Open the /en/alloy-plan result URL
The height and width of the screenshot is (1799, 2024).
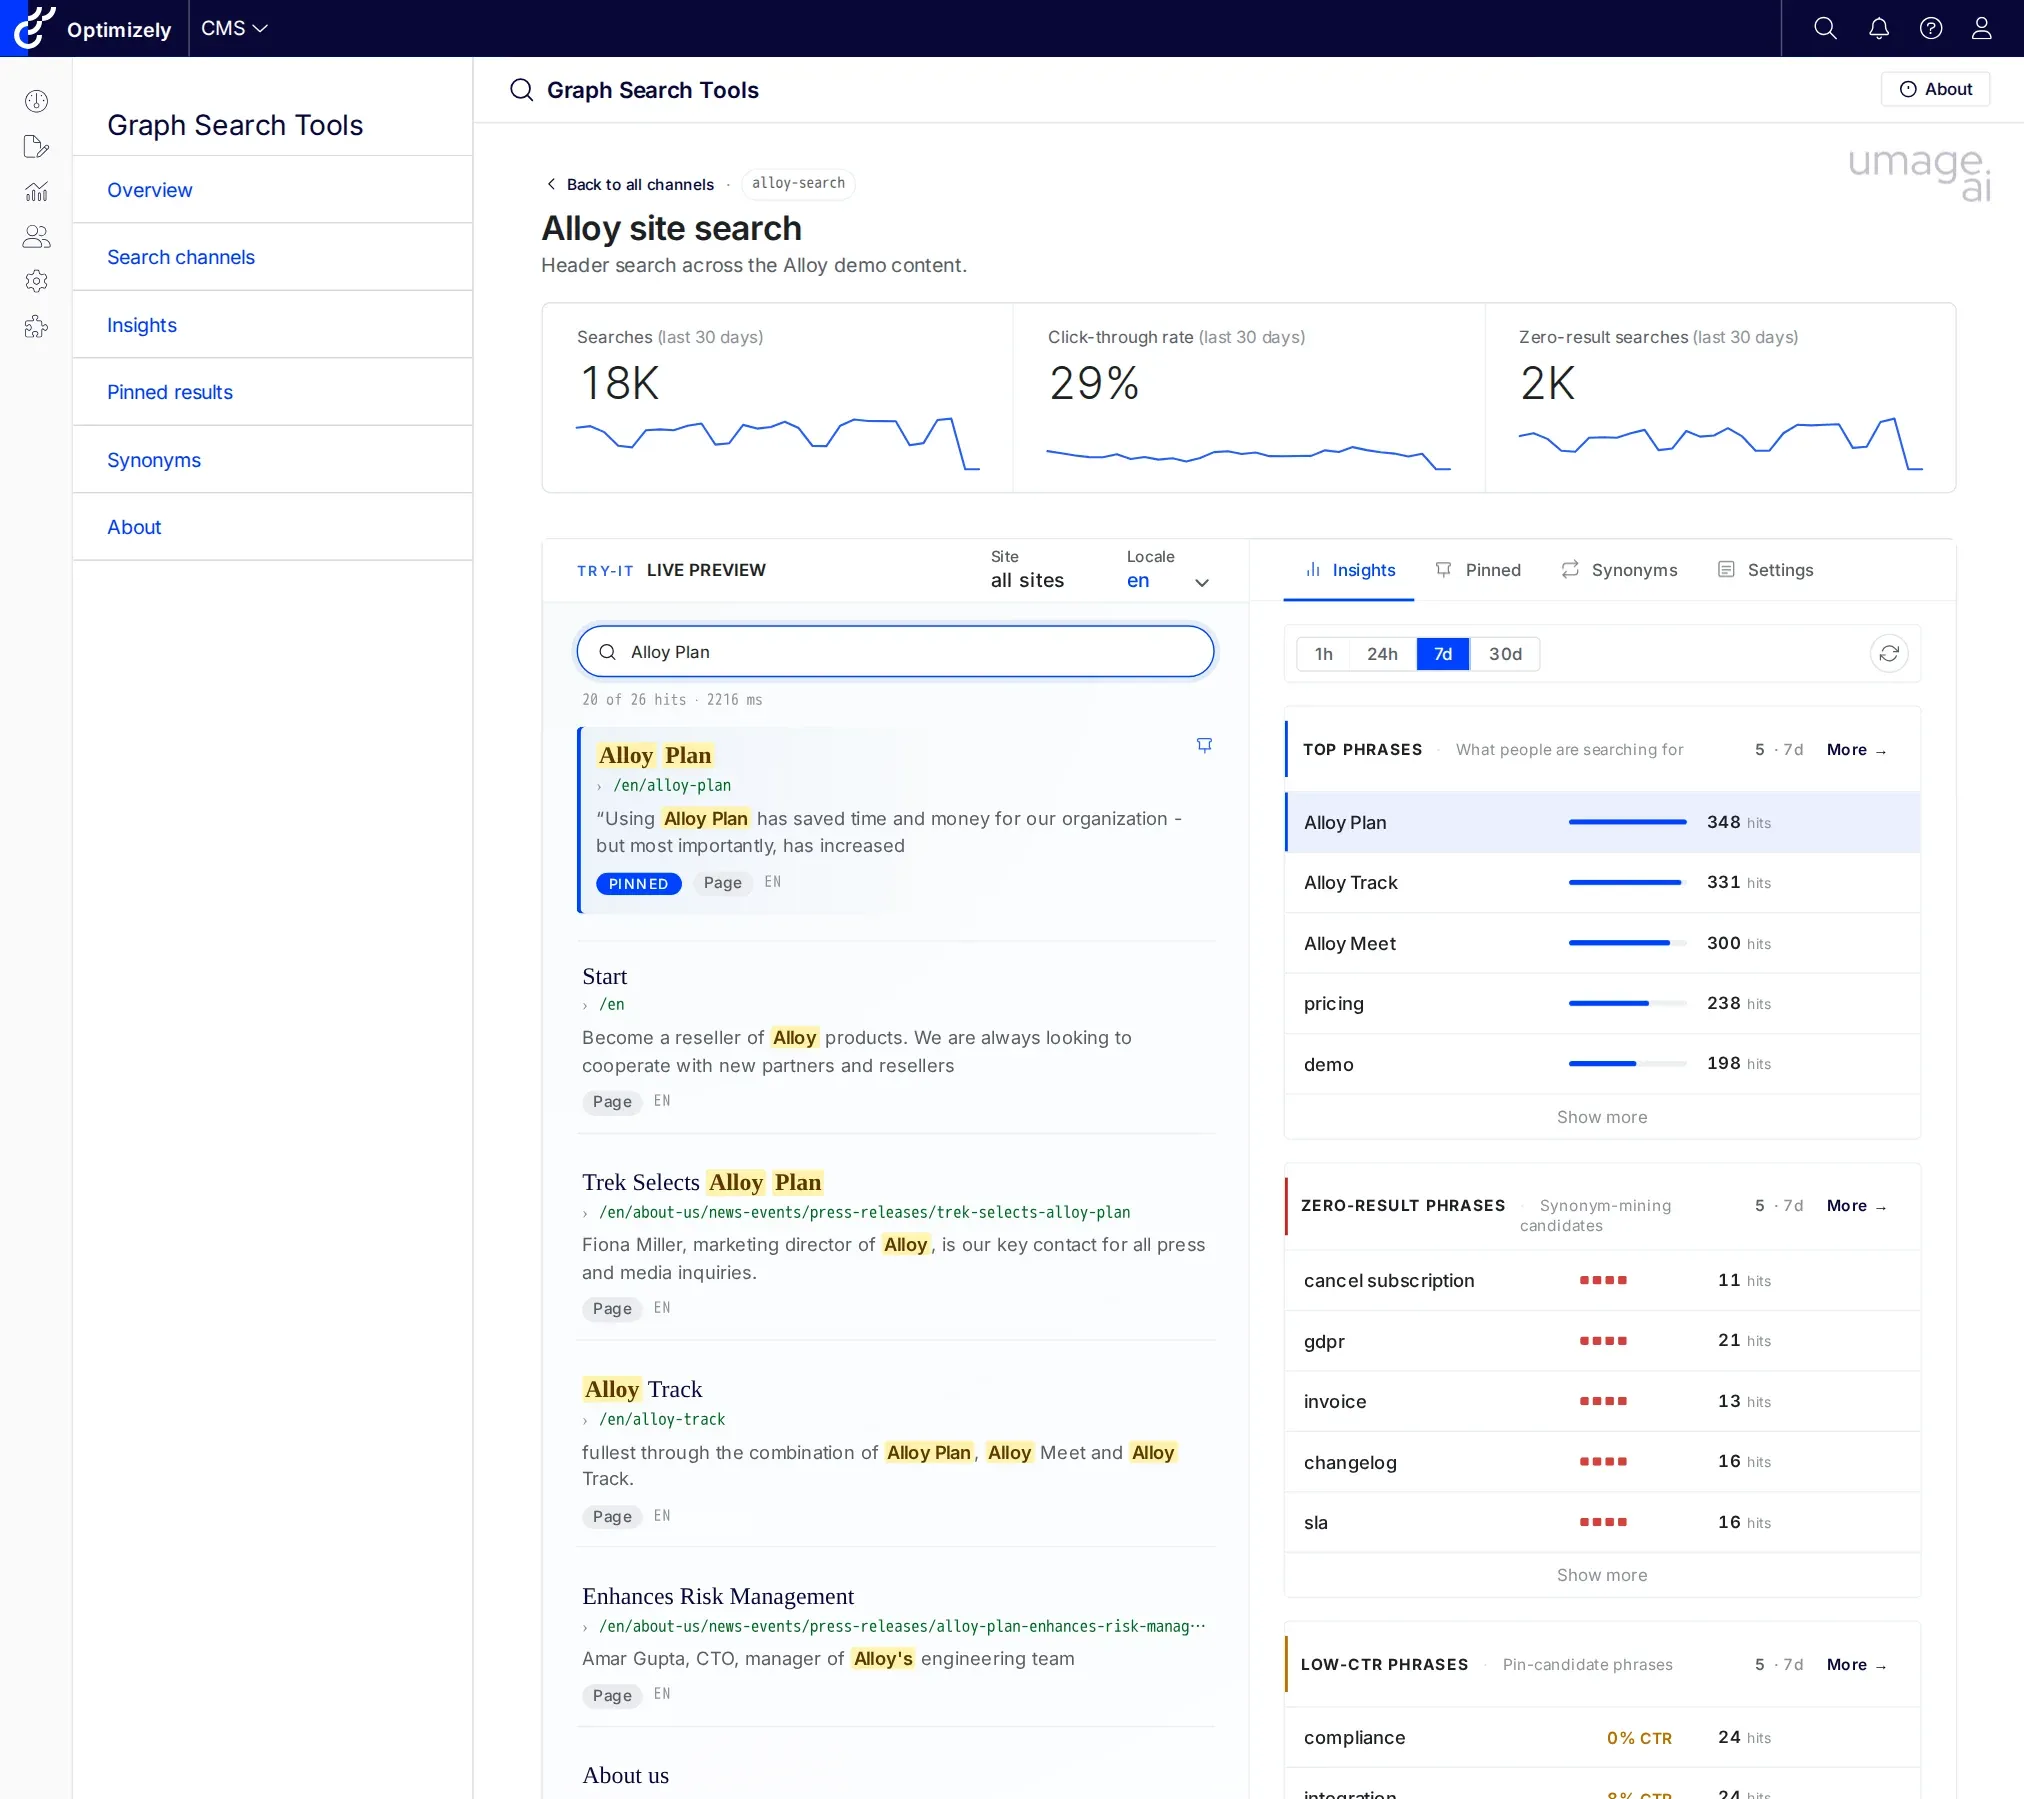pos(672,786)
